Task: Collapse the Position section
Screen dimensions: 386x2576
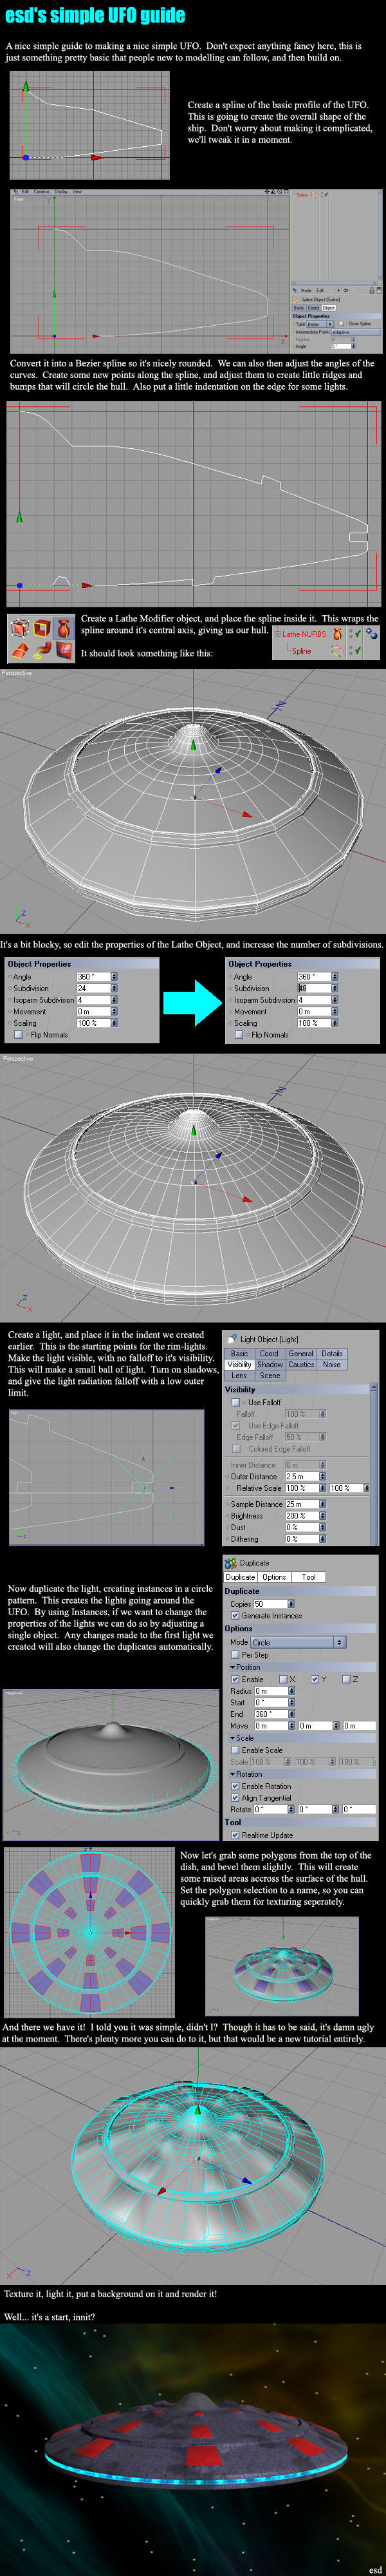Action: pyautogui.click(x=246, y=1667)
